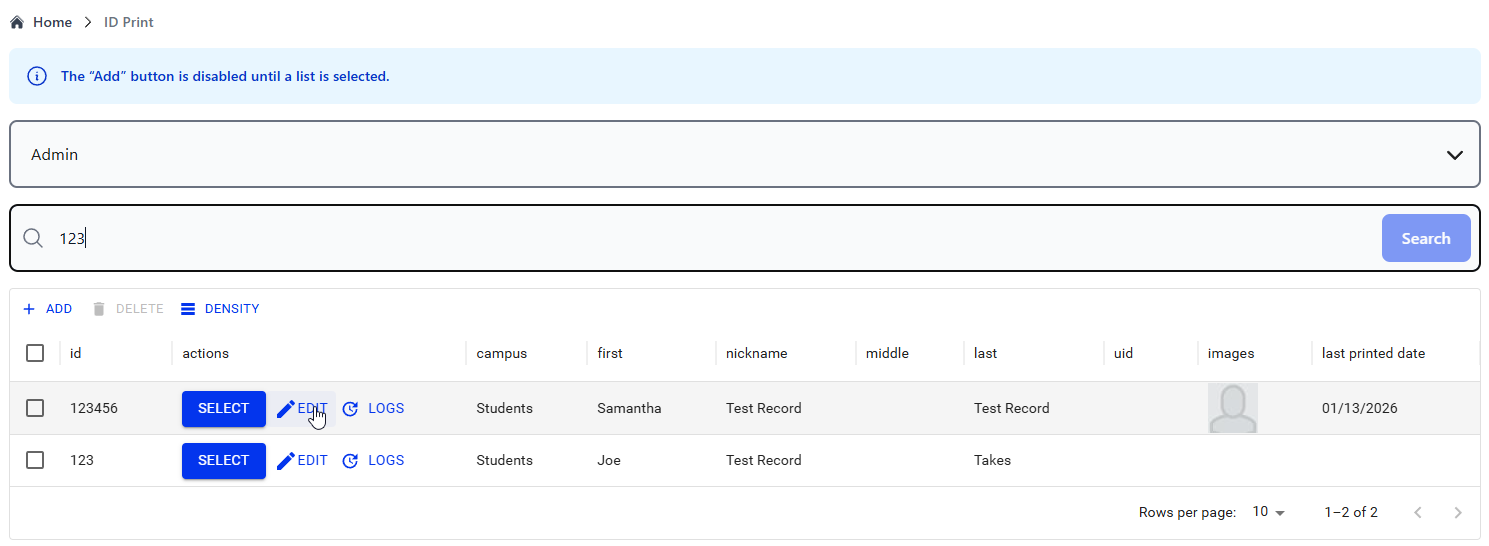Image resolution: width=1489 pixels, height=546 pixels.
Task: Click the ID Print breadcrumb item
Action: [129, 22]
